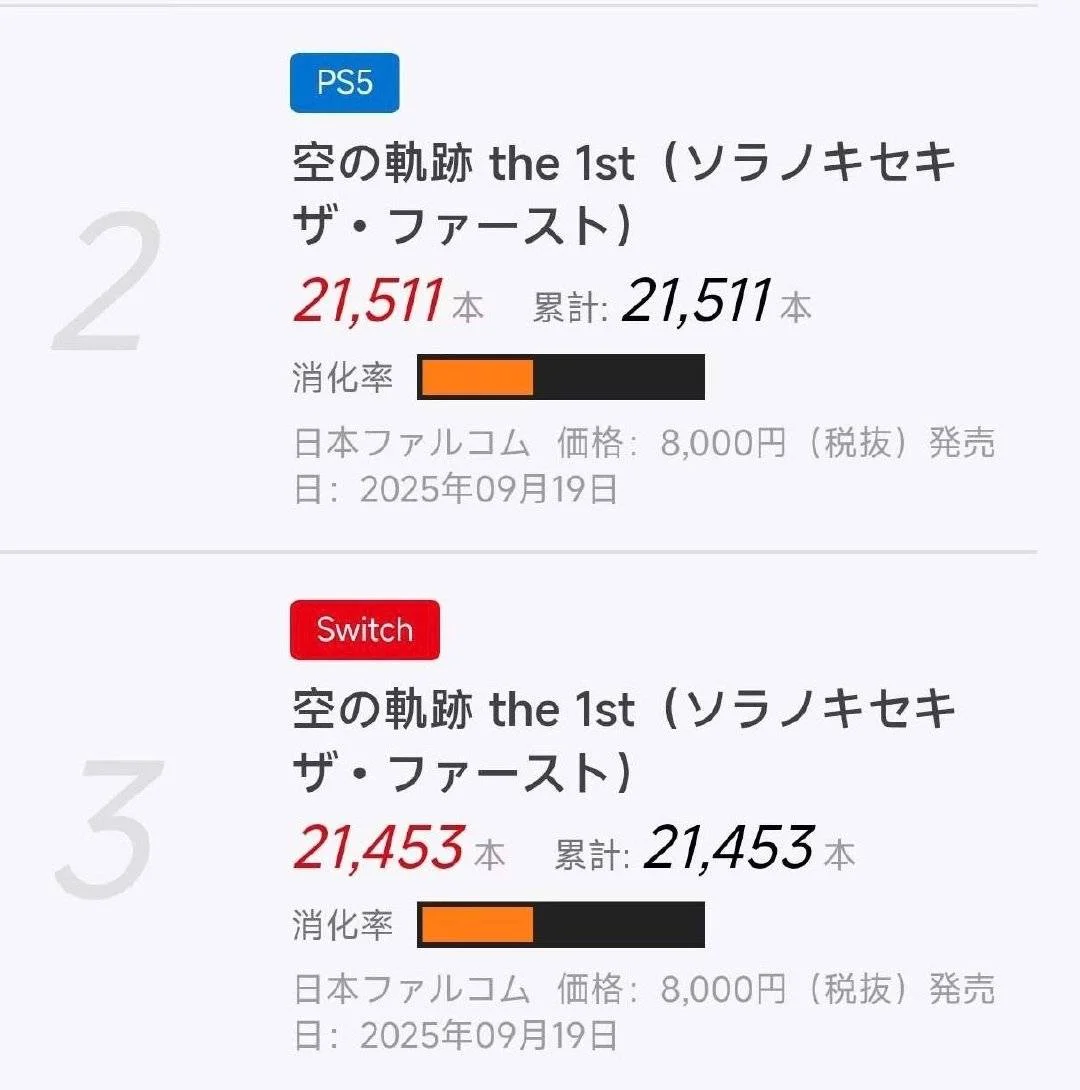
Task: Click the red weekly sales figure 21,511
Action: point(368,301)
